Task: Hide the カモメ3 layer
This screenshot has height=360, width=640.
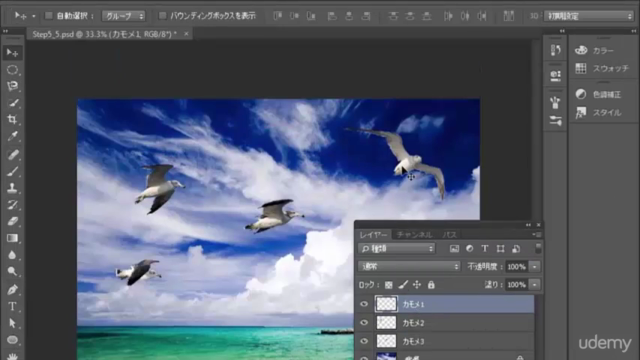Action: click(364, 341)
